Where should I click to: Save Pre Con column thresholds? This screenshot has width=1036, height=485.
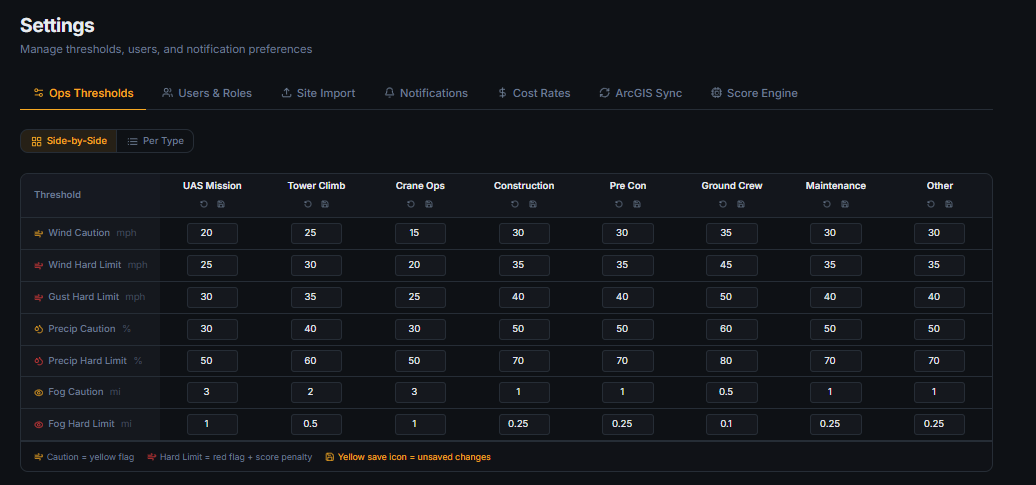pos(636,204)
